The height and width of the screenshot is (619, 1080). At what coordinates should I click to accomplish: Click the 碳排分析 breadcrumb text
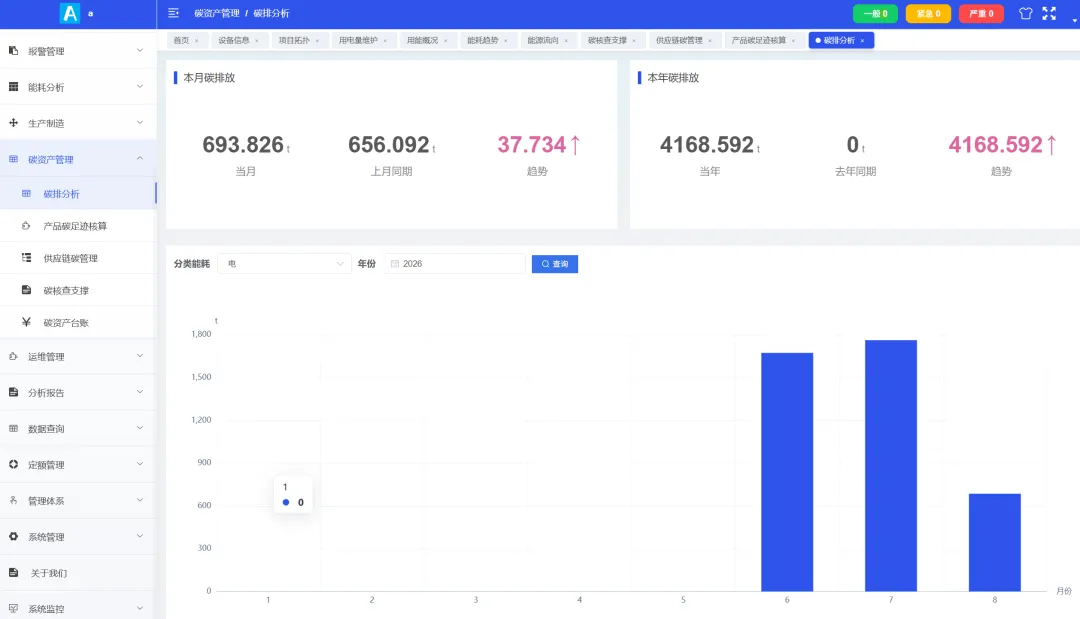(x=271, y=13)
